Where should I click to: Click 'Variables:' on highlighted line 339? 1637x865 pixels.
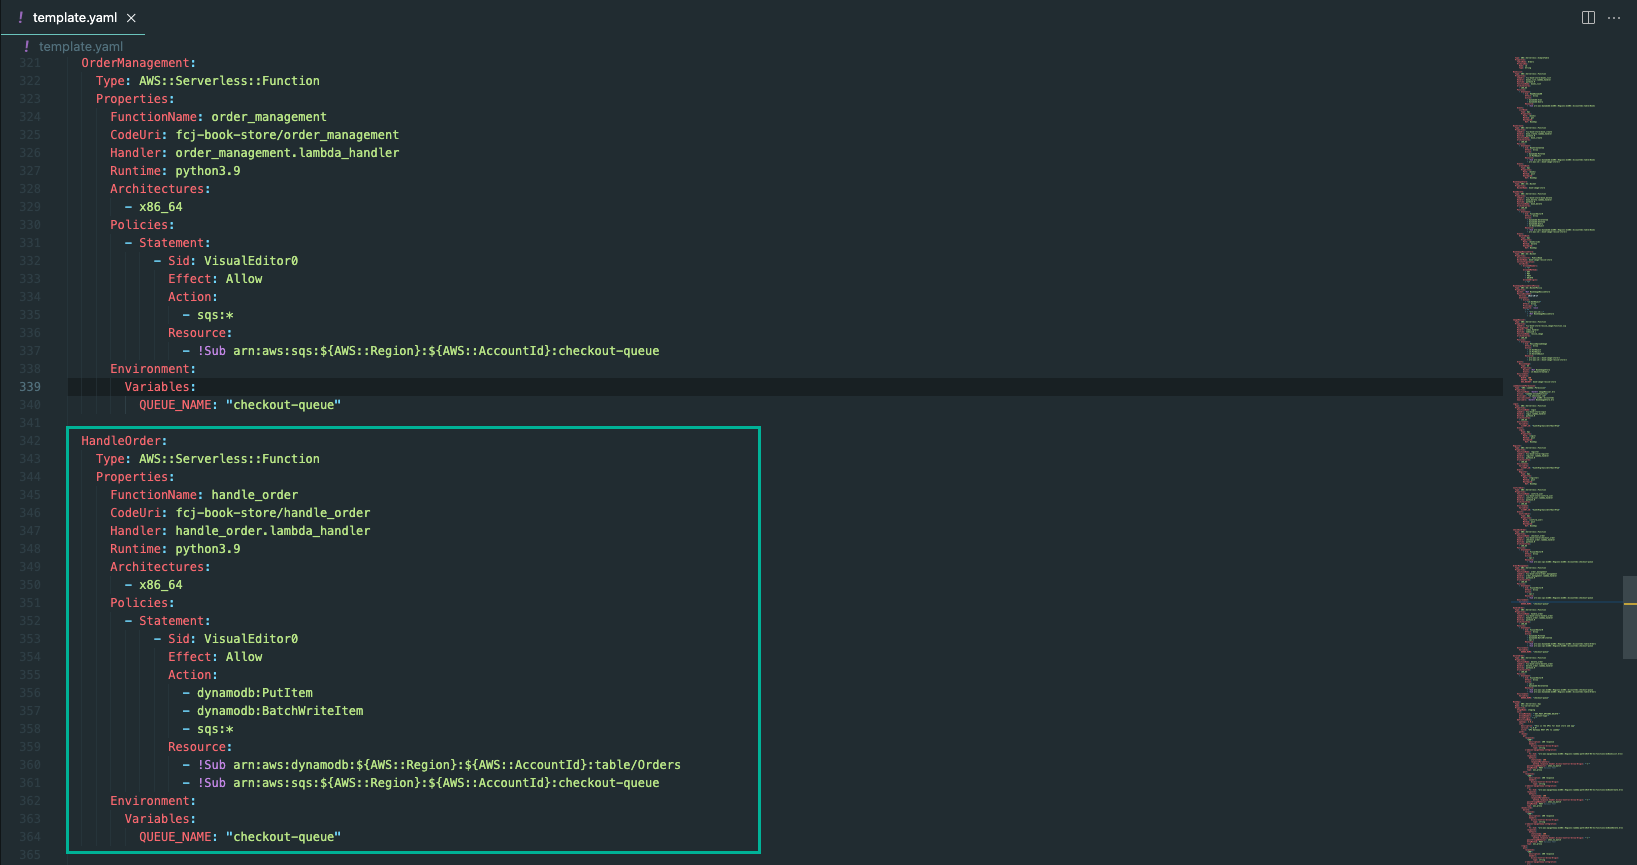[160, 387]
